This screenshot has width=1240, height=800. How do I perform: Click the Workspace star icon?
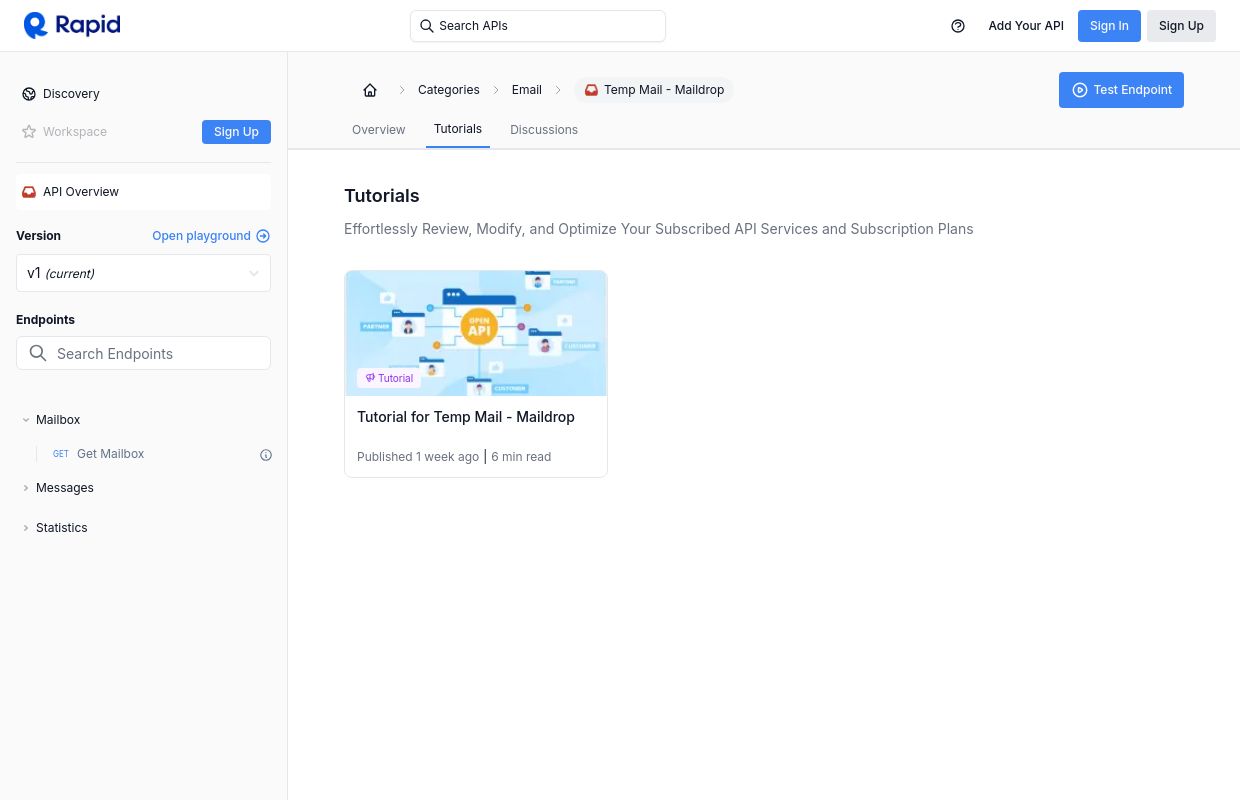click(x=29, y=132)
